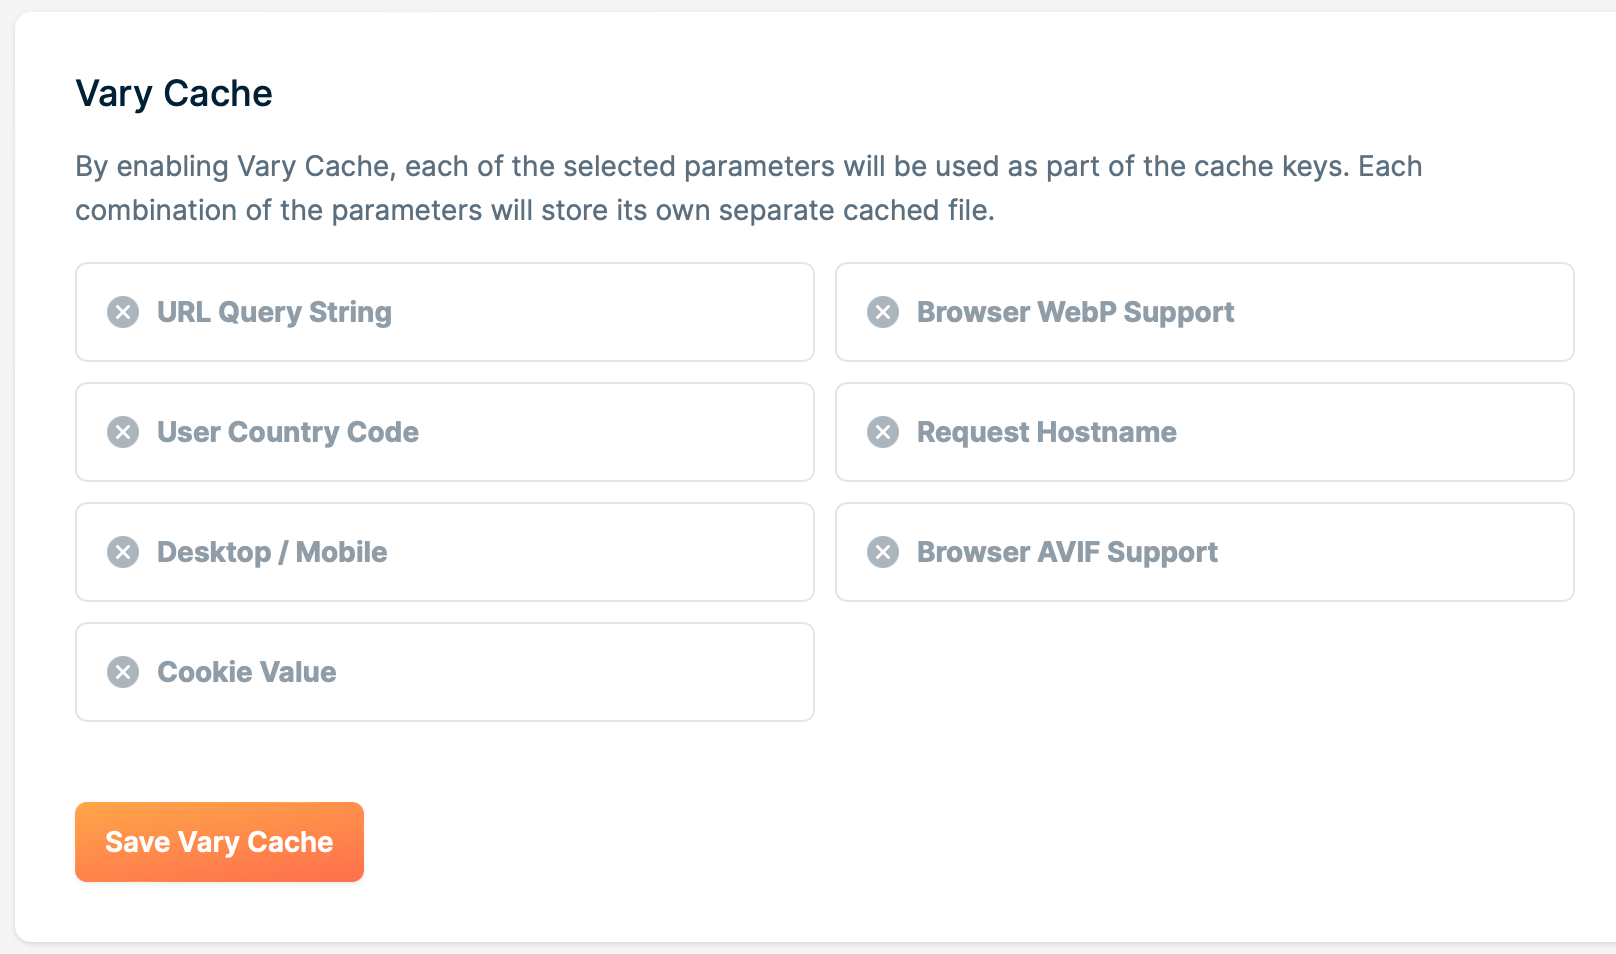Image resolution: width=1616 pixels, height=954 pixels.
Task: Select the URL Query String chip
Action: (x=444, y=312)
